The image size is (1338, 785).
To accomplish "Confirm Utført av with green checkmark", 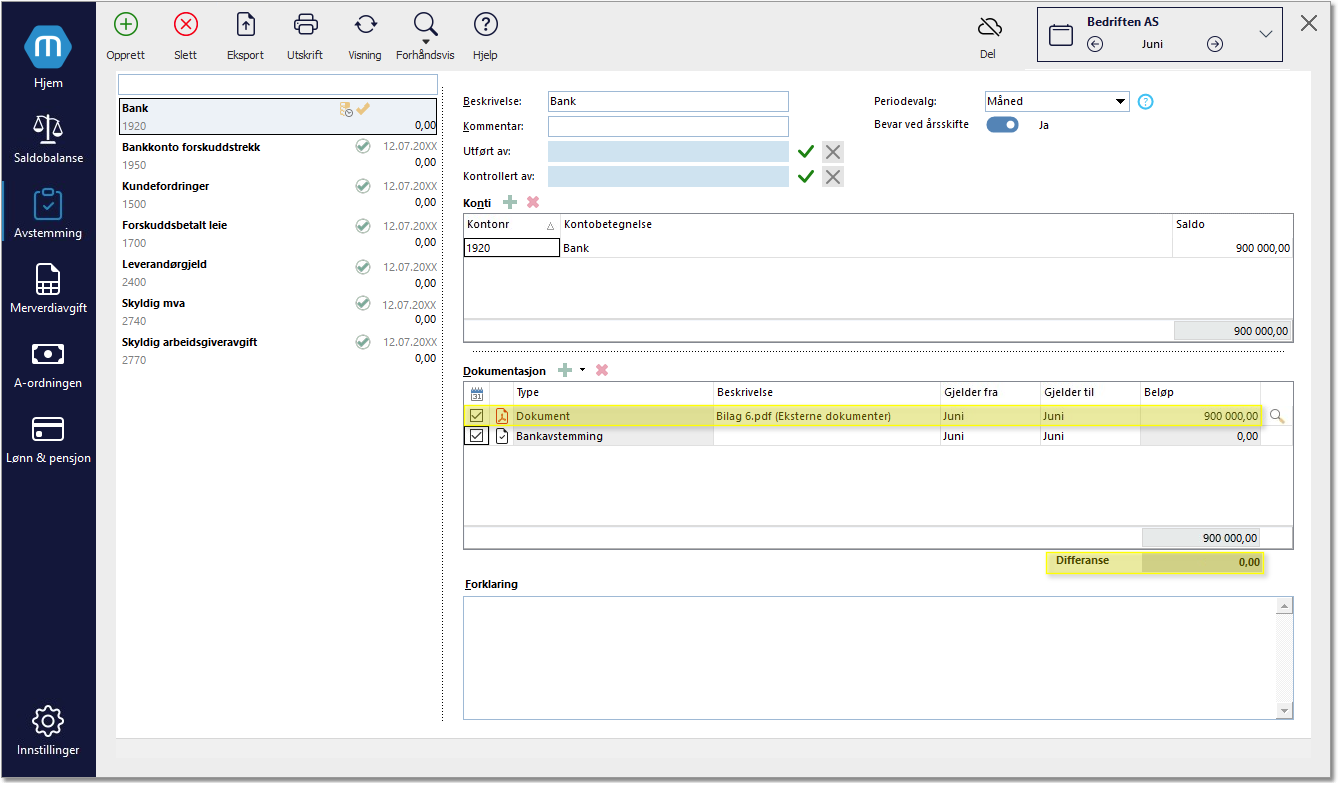I will pyautogui.click(x=806, y=152).
